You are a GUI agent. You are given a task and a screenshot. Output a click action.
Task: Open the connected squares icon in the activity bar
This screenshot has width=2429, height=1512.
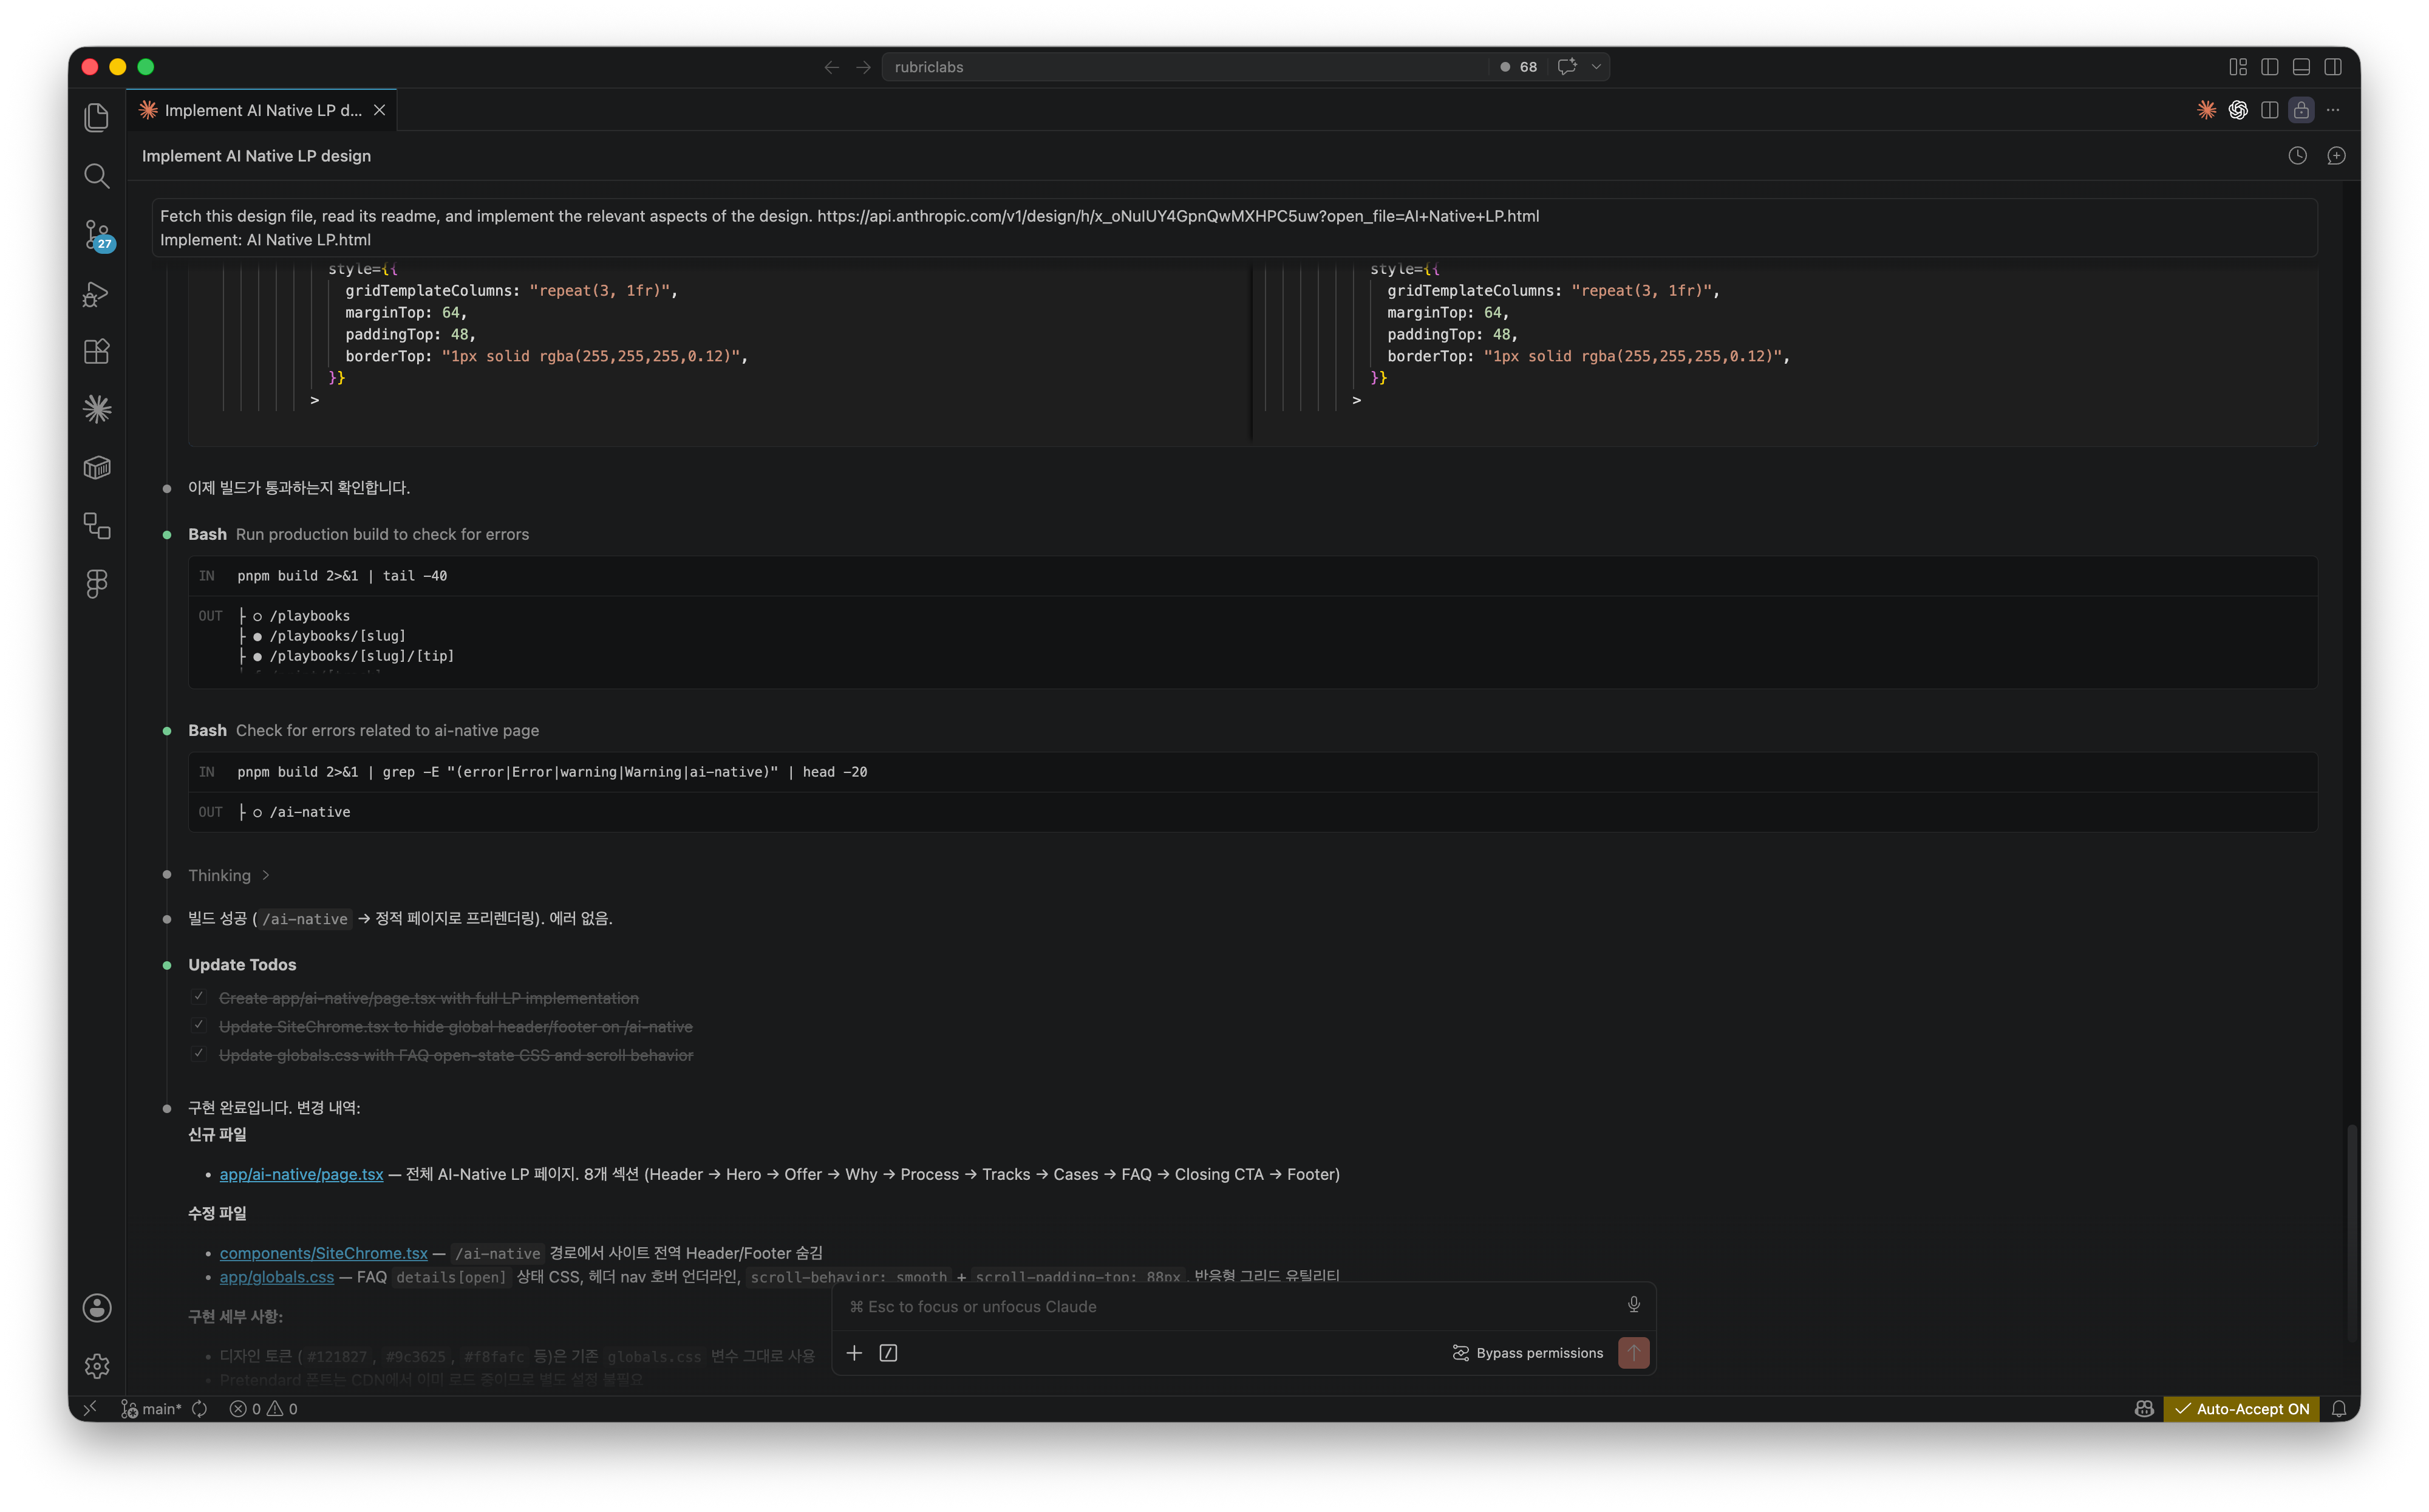pyautogui.click(x=97, y=526)
